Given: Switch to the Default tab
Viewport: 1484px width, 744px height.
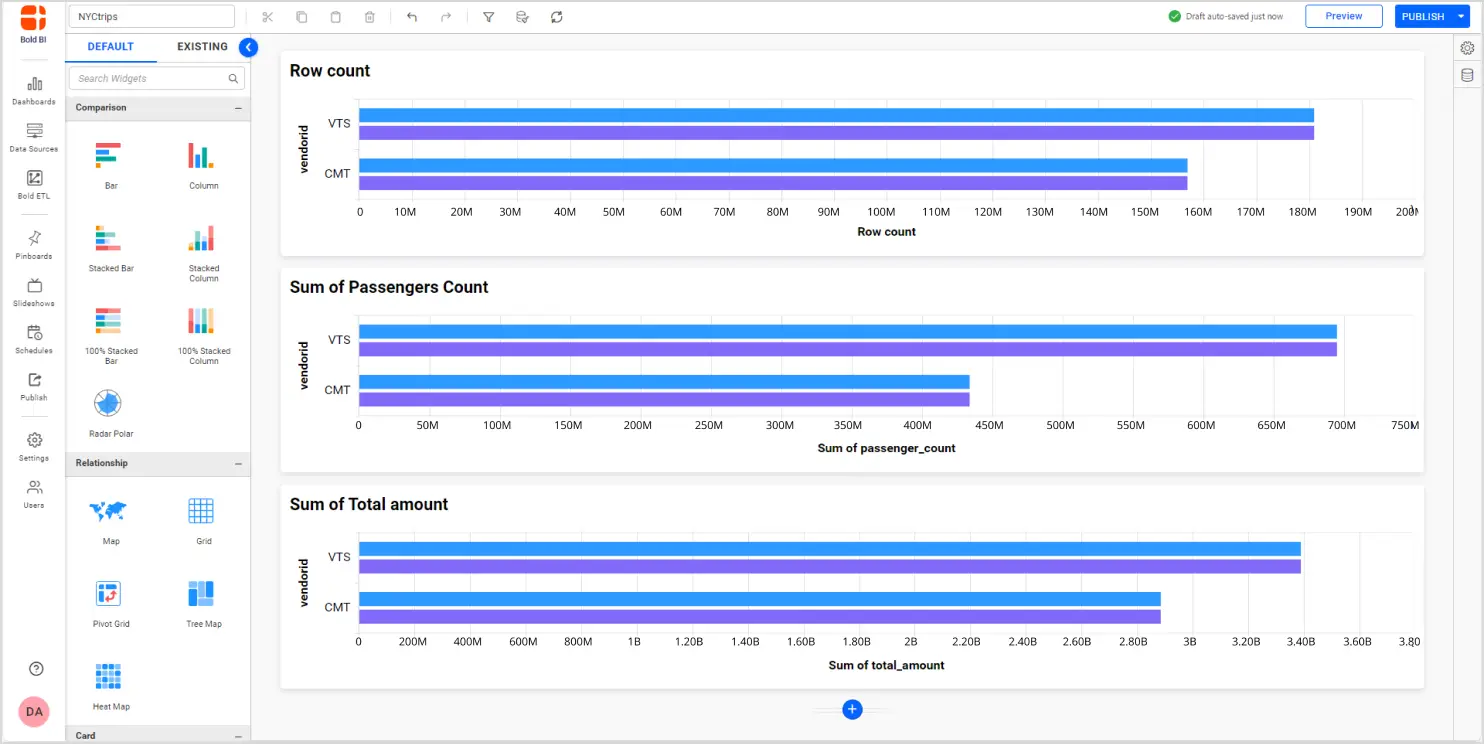Looking at the screenshot, I should (x=110, y=47).
